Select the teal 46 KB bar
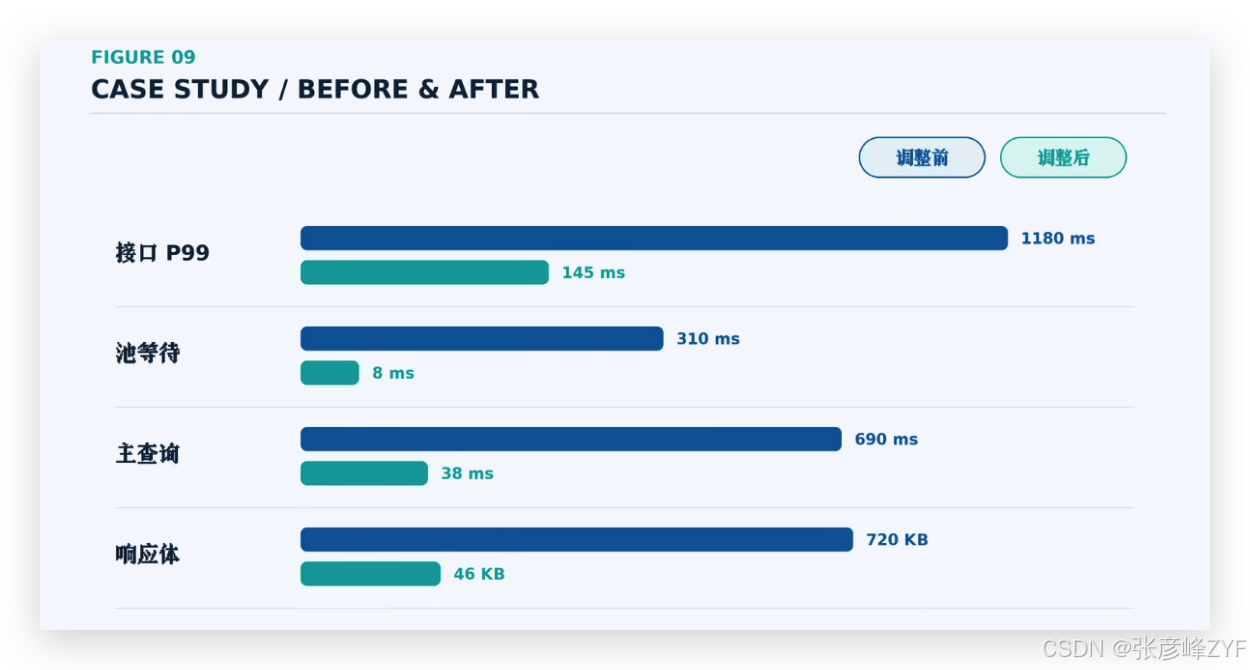Image resolution: width=1250 pixels, height=670 pixels. click(x=371, y=574)
